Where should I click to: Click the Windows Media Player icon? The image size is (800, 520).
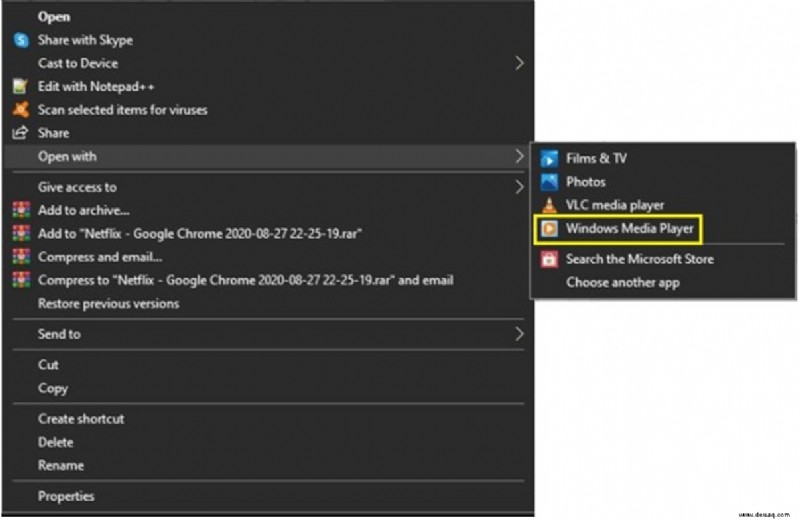549,229
